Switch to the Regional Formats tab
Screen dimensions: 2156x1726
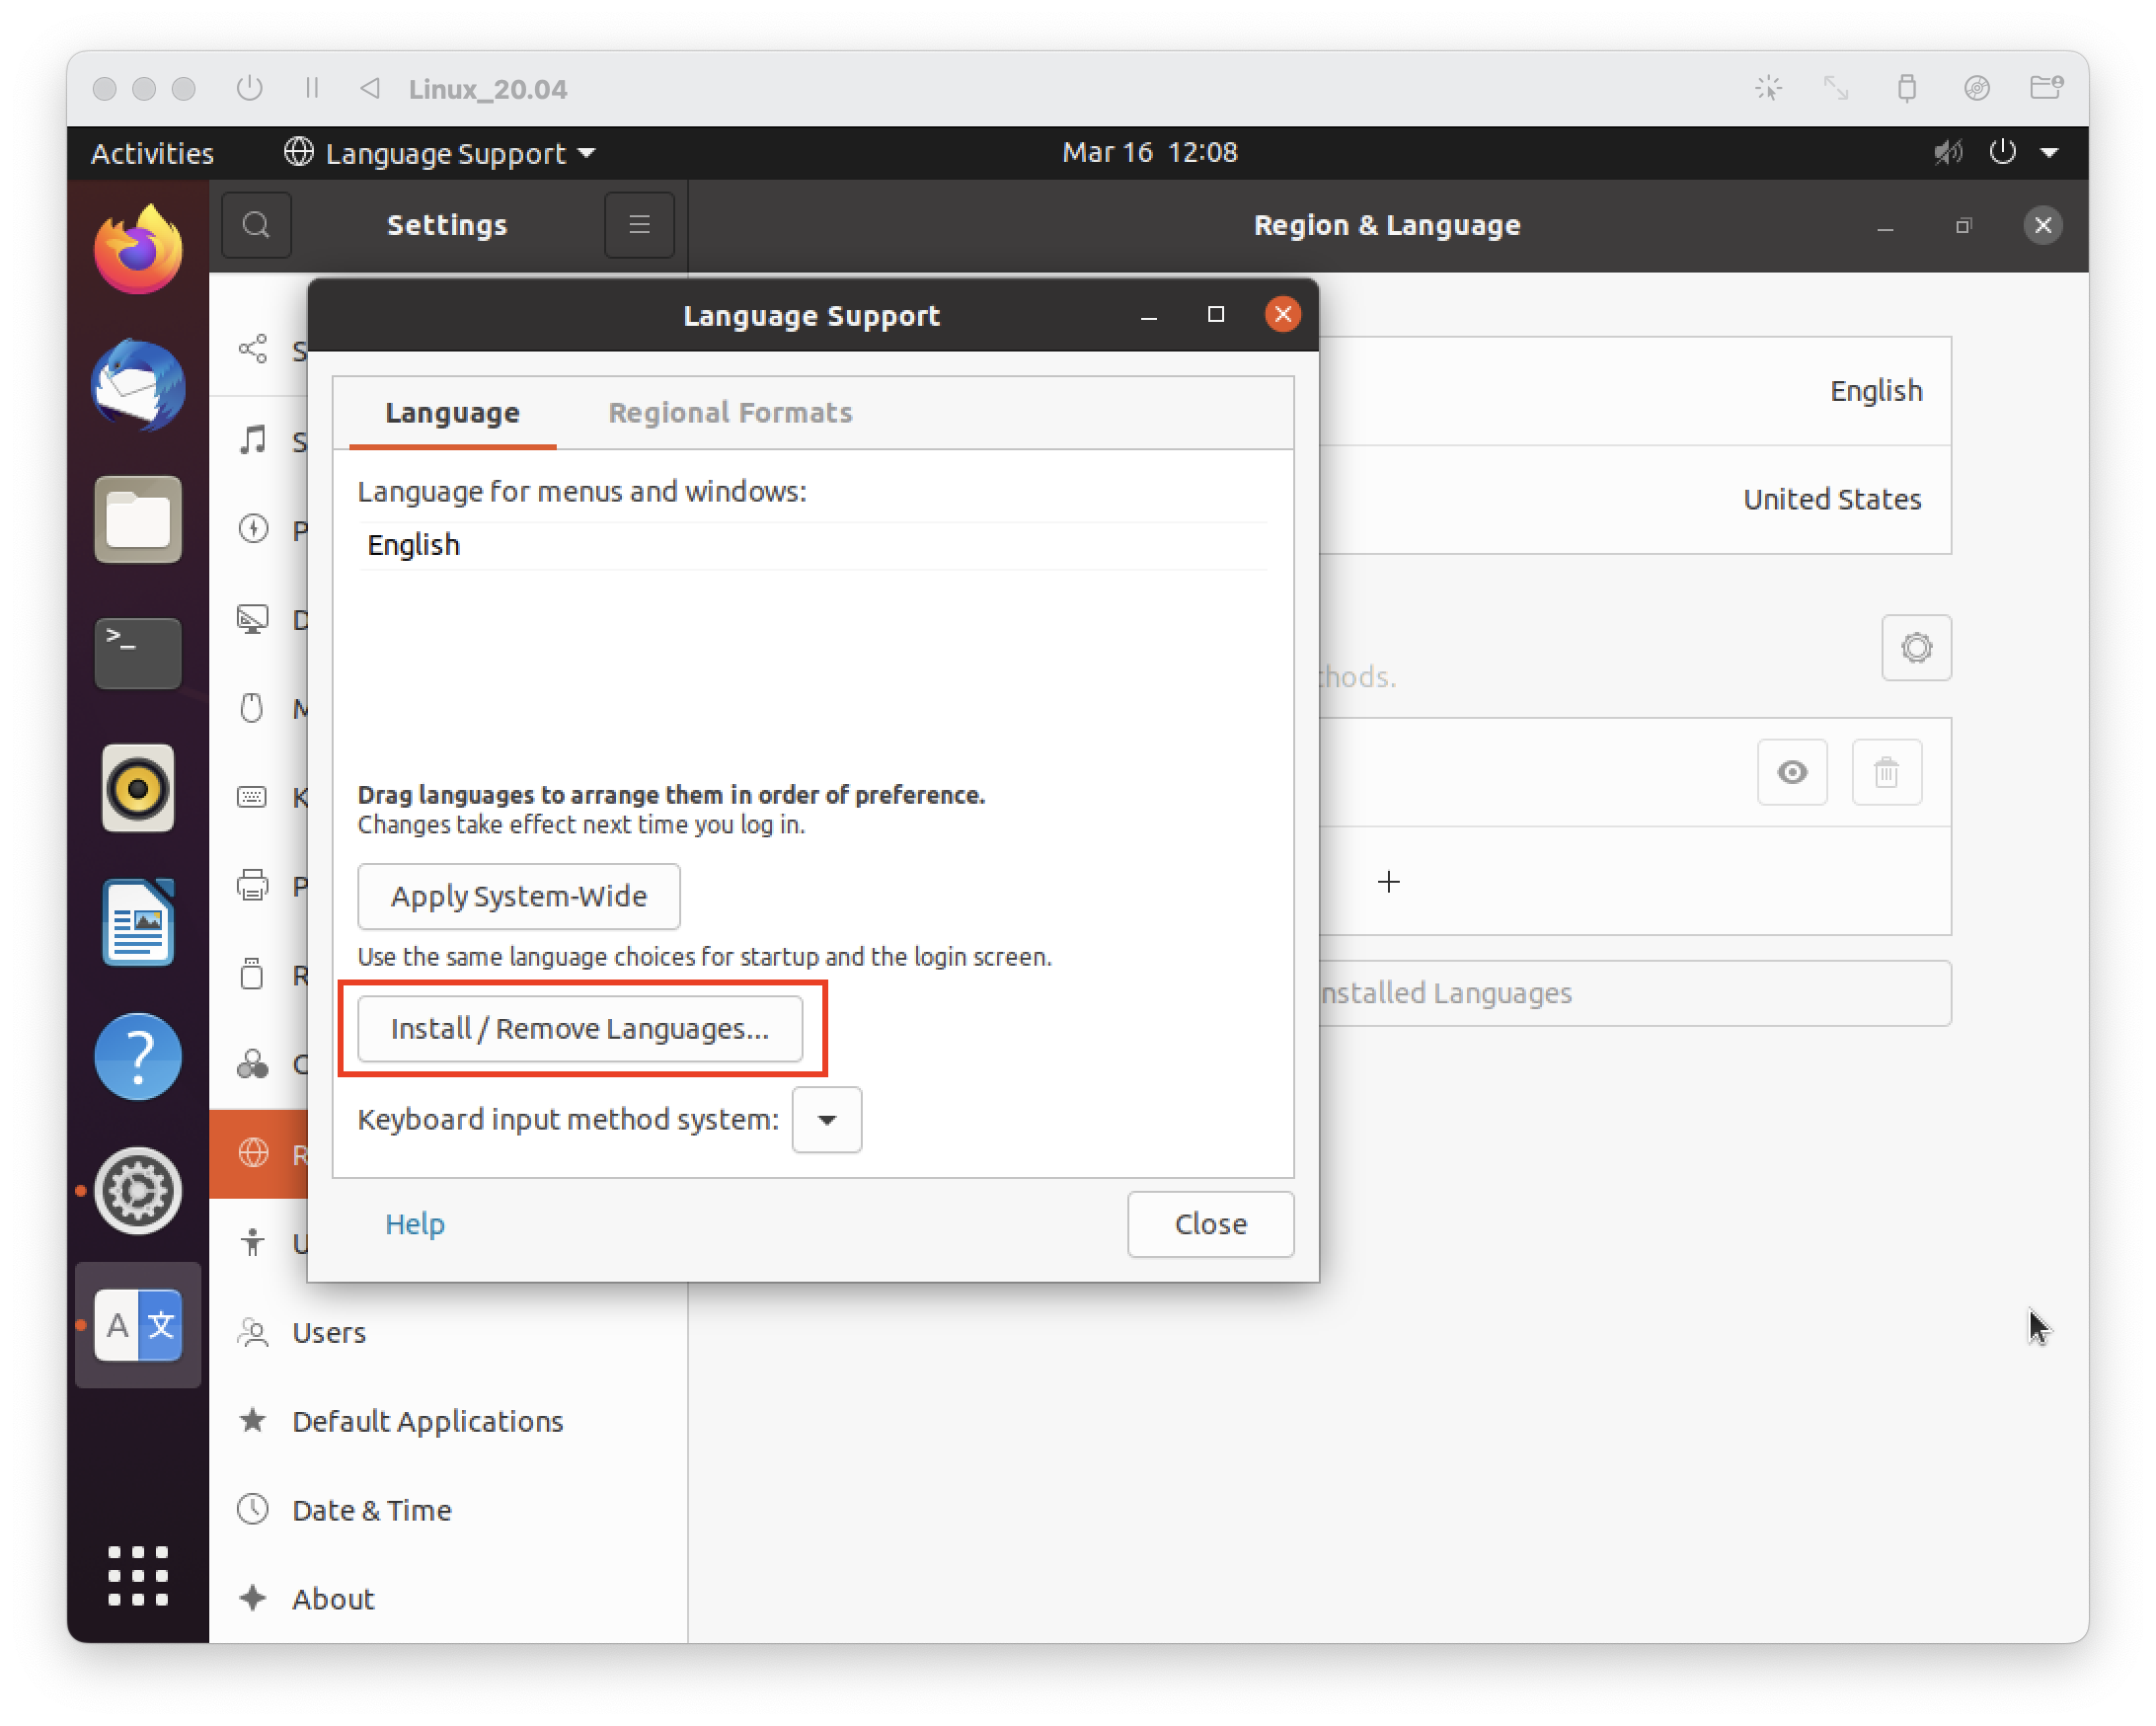730,413
